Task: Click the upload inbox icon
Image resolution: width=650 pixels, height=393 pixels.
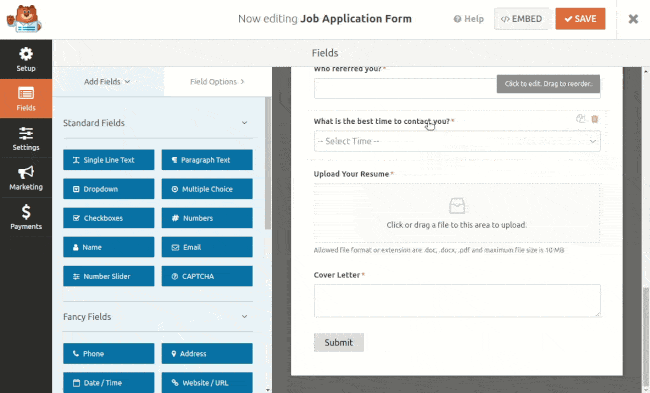Action: pyautogui.click(x=457, y=206)
